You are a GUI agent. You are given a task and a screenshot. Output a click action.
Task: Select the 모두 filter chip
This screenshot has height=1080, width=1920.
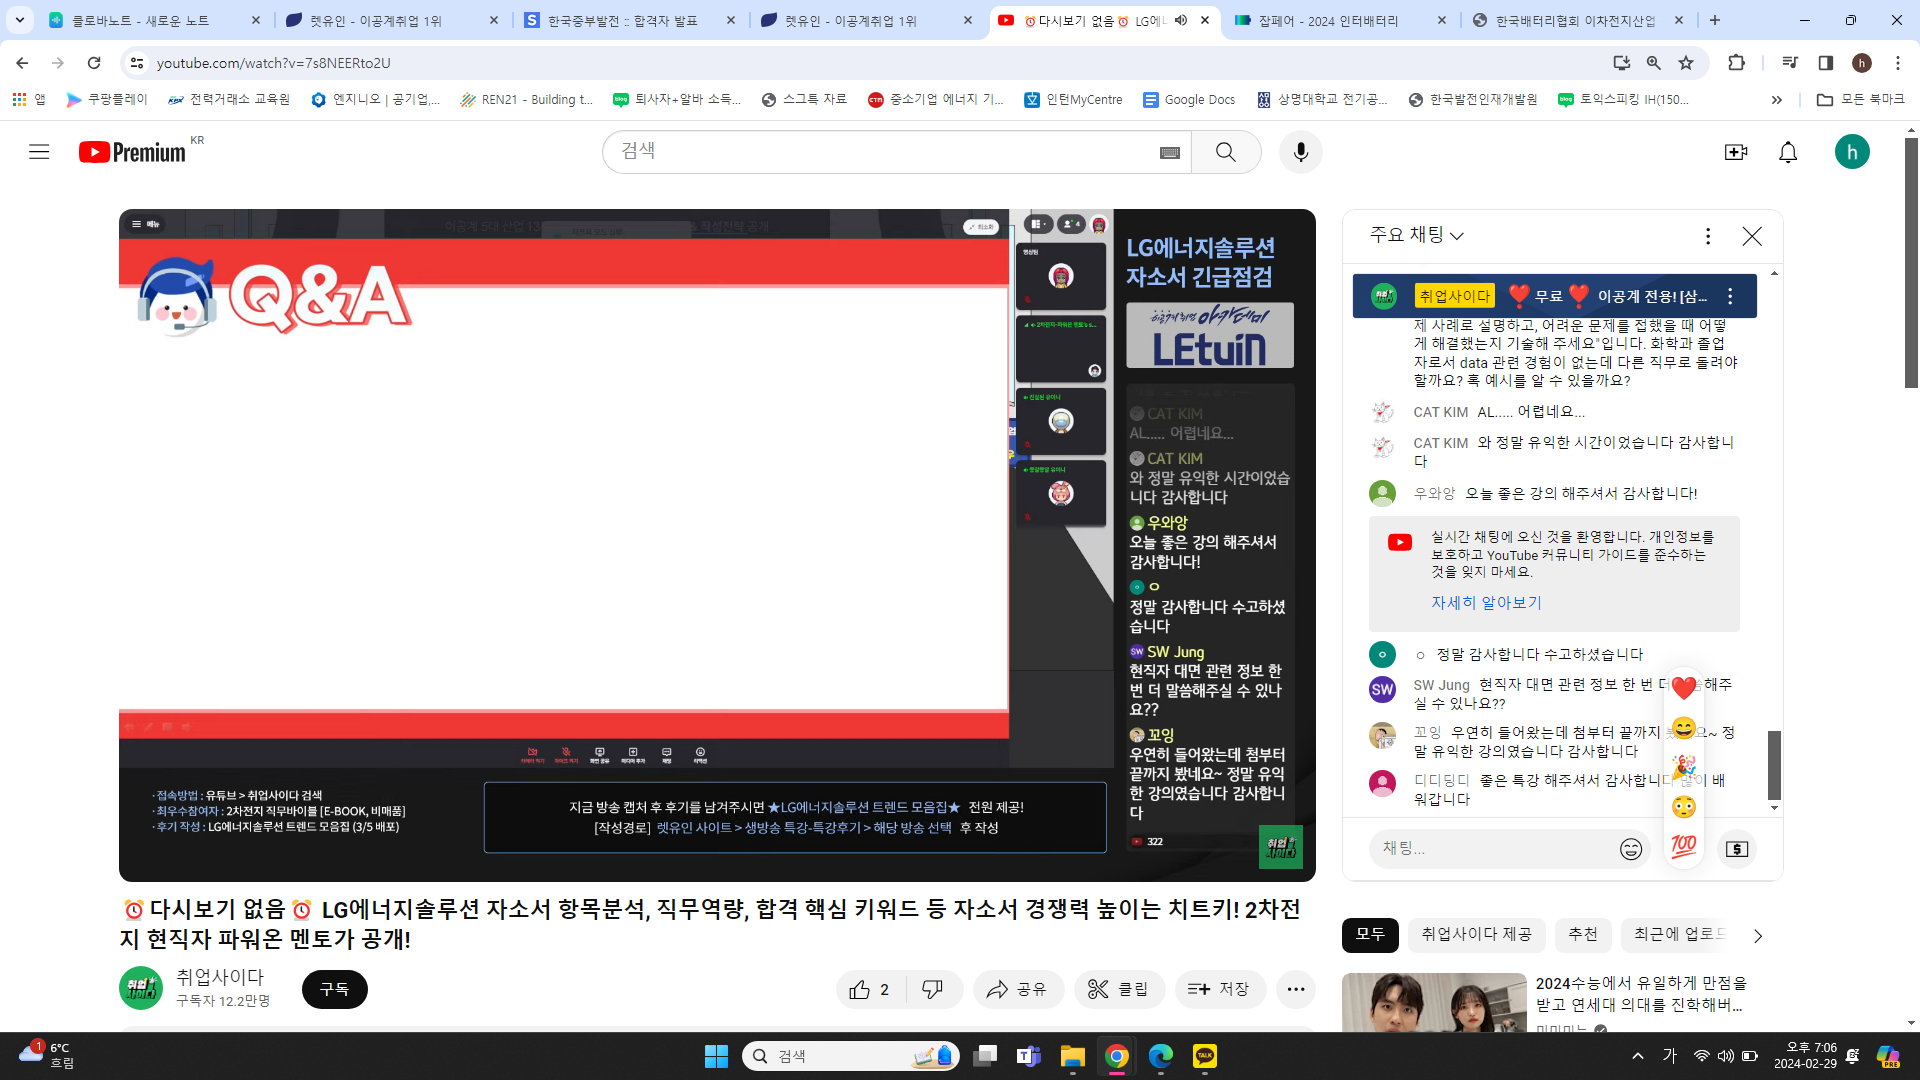point(1370,934)
